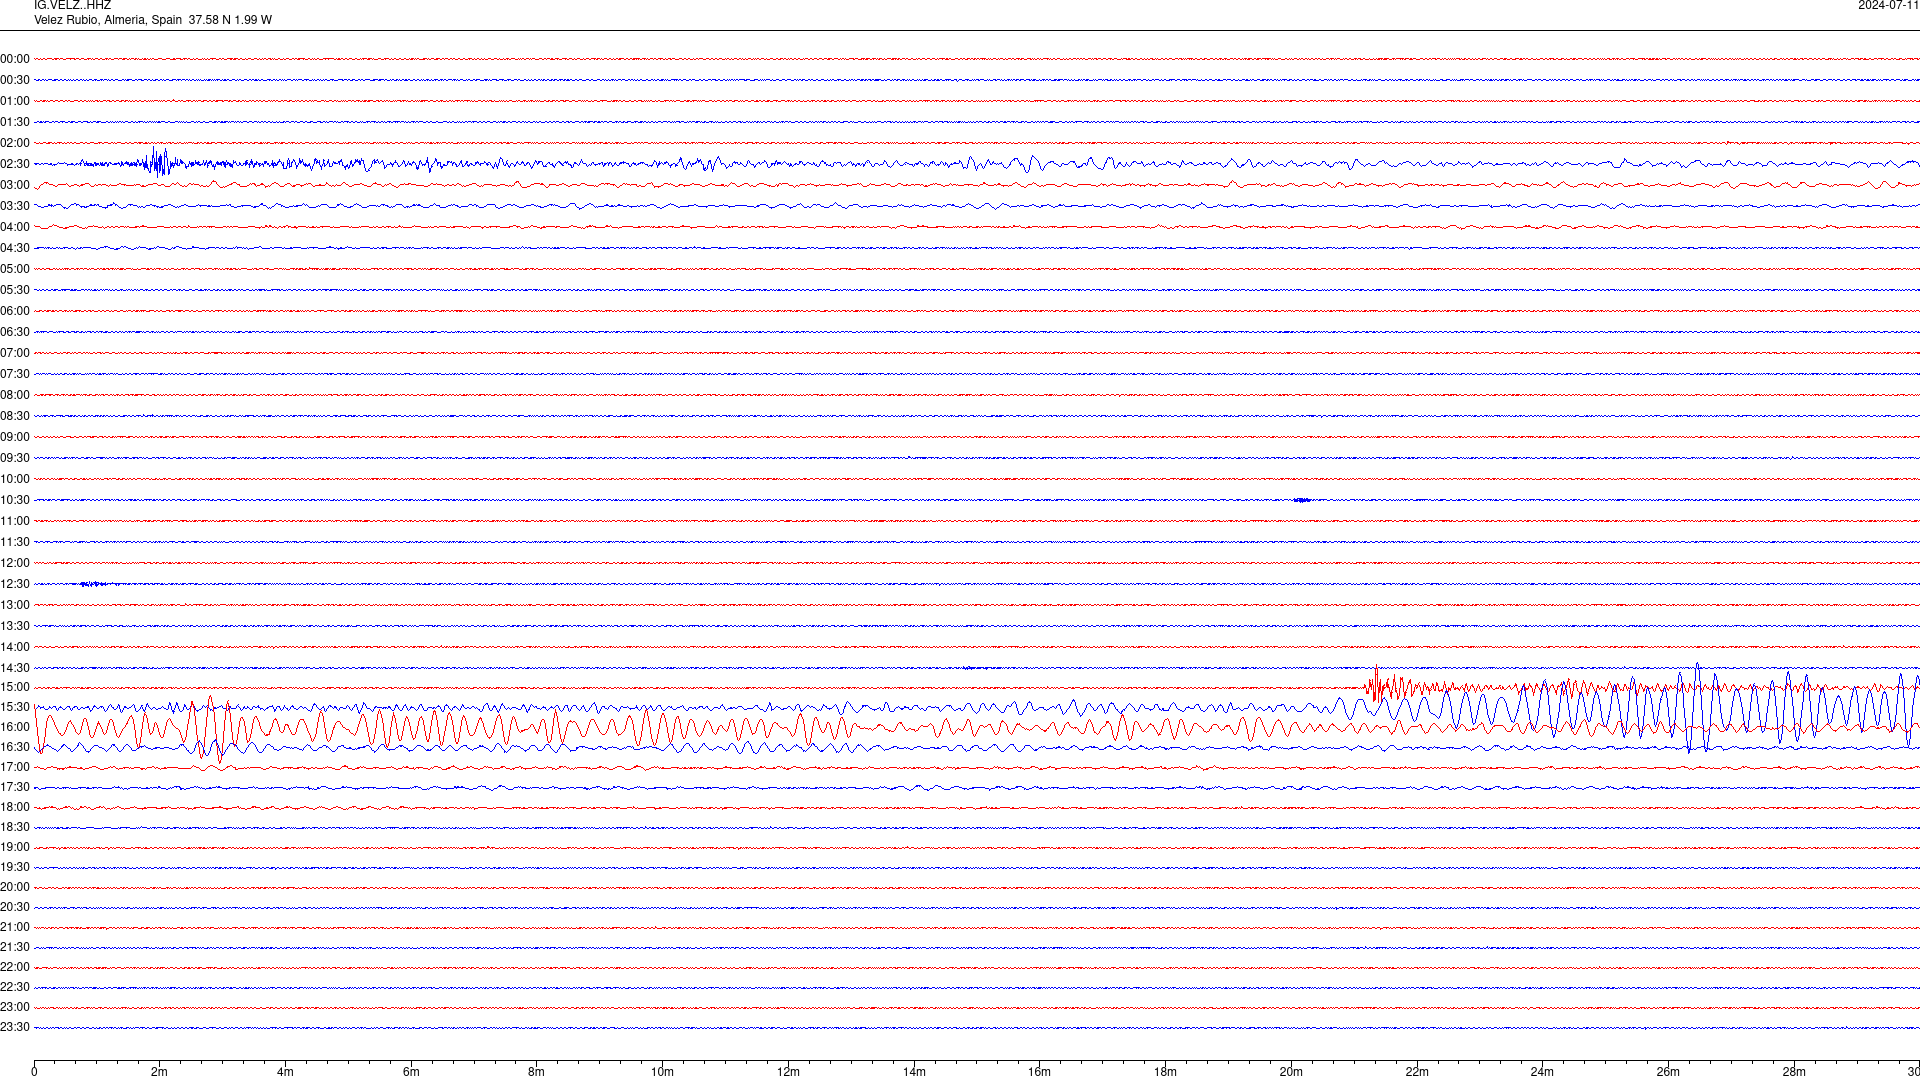Click the 16m tick on time axis

click(x=1040, y=1072)
